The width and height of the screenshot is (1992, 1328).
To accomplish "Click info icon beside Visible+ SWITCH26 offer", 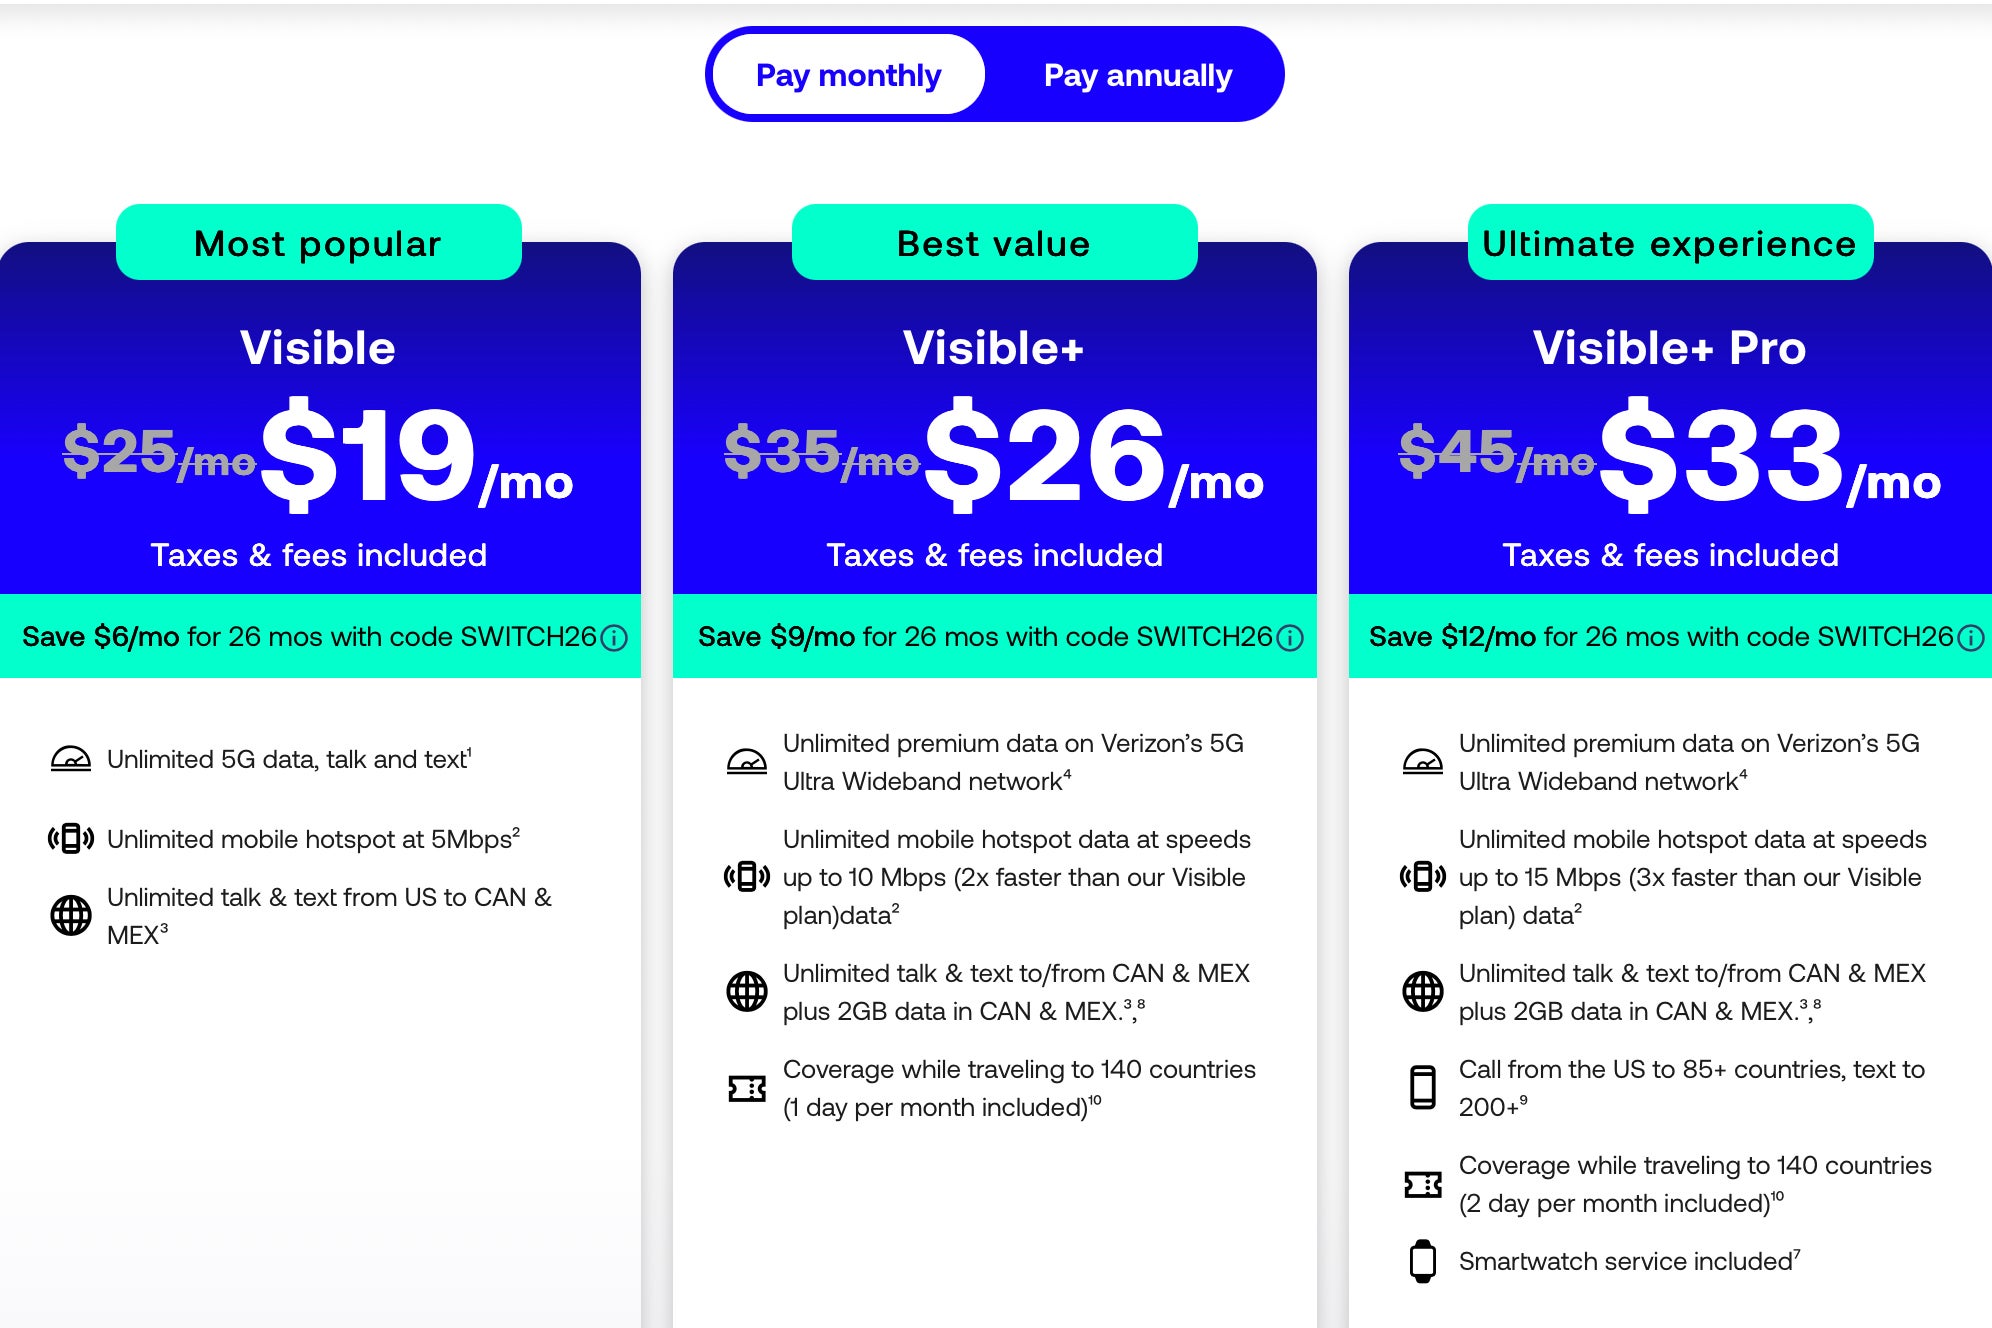I will click(x=1290, y=638).
